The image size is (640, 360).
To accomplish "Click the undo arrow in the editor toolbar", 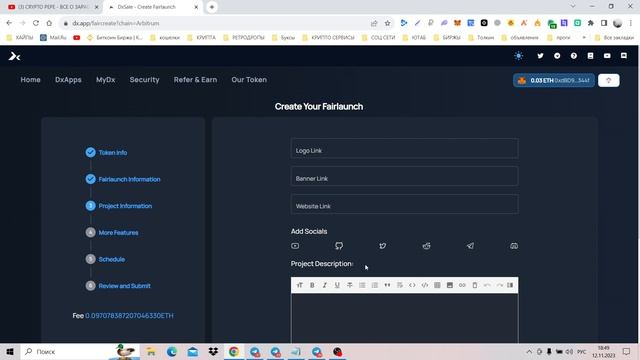I will (487, 285).
